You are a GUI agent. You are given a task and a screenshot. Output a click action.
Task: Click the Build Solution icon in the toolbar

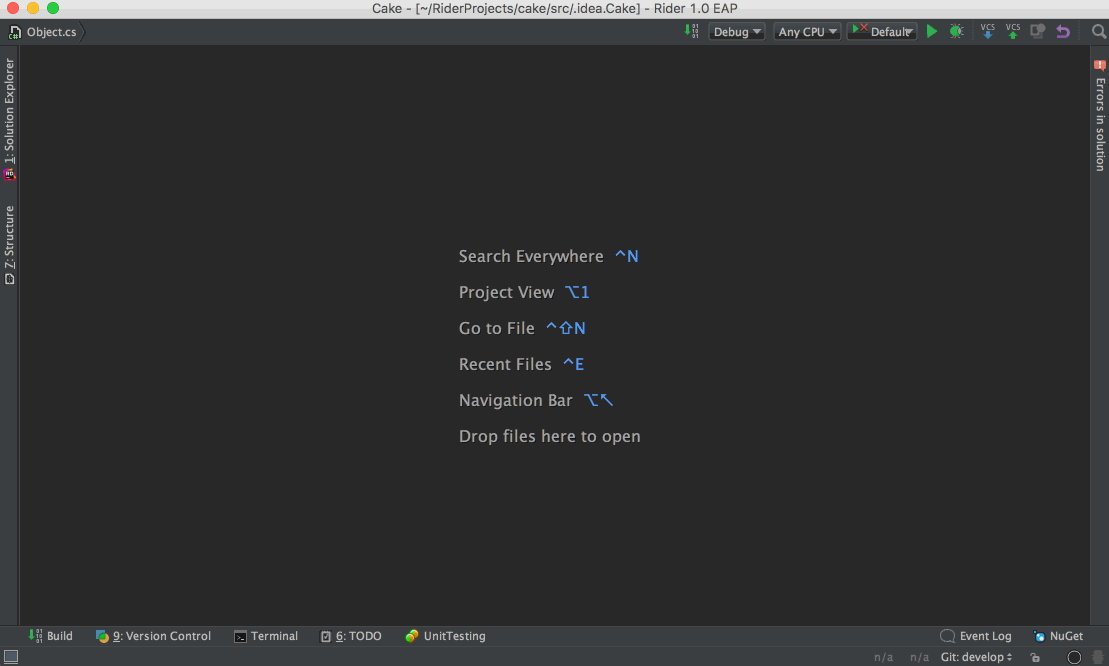pos(691,31)
